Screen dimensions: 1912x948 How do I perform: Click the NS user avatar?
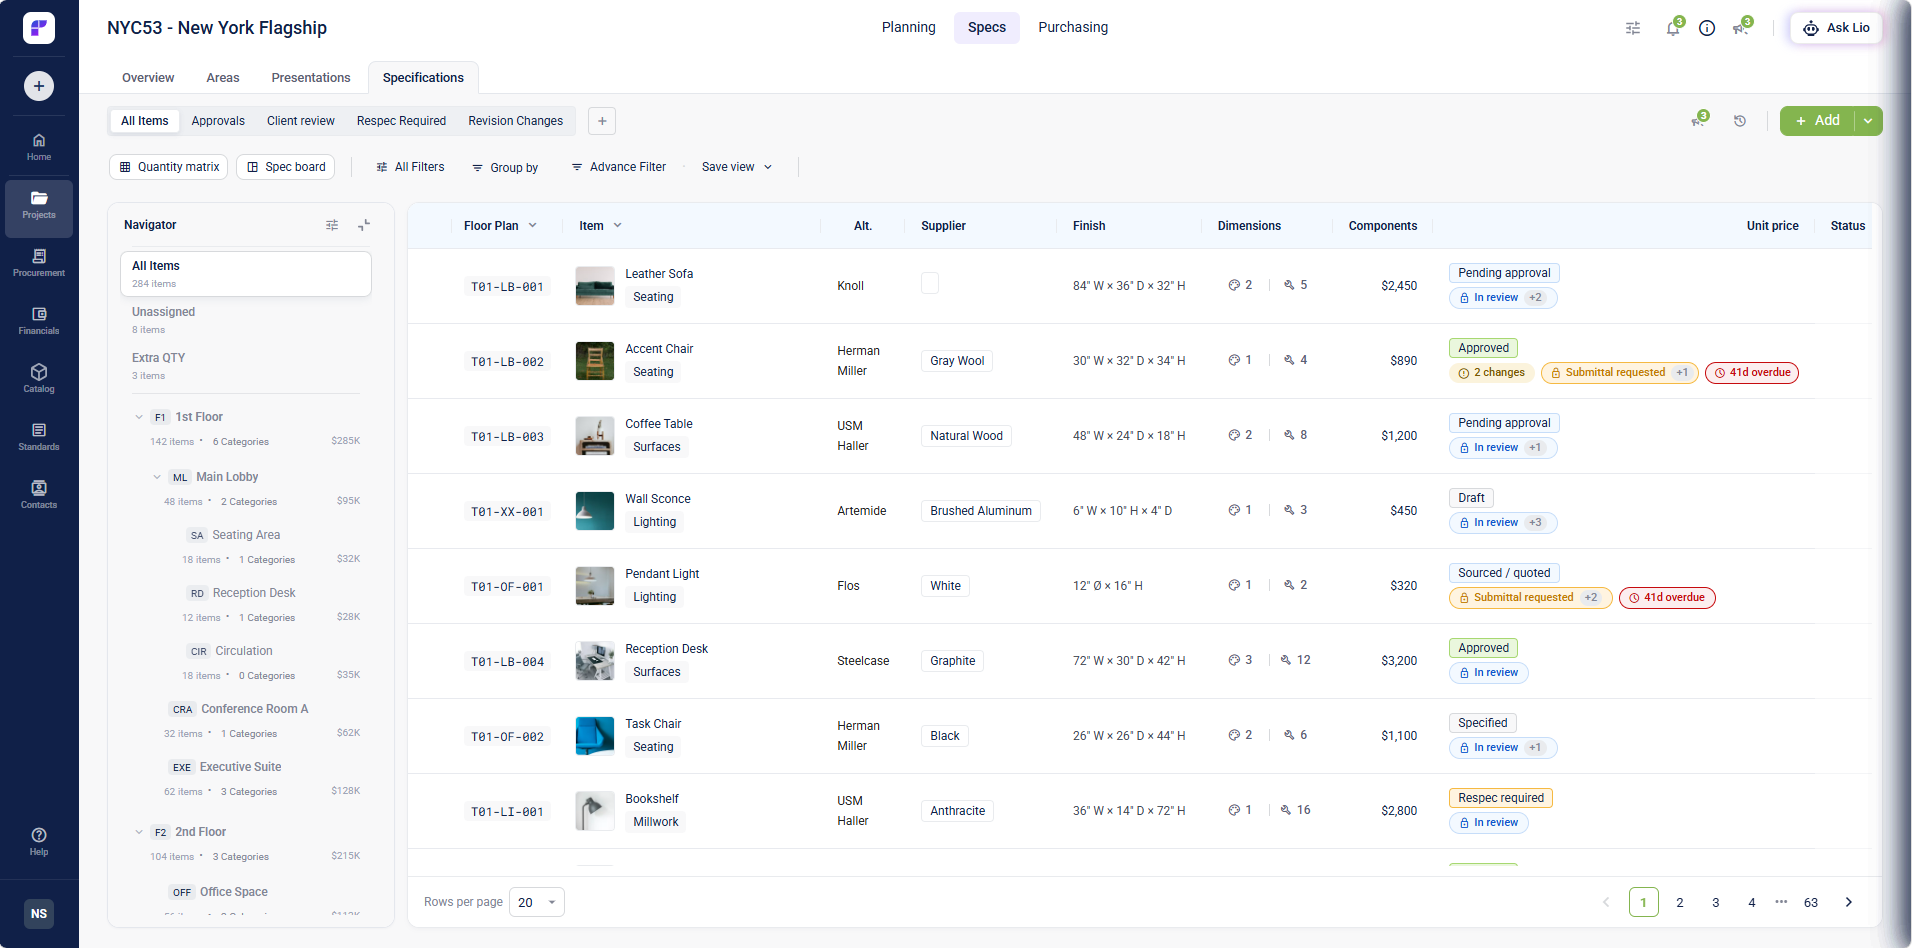(39, 914)
